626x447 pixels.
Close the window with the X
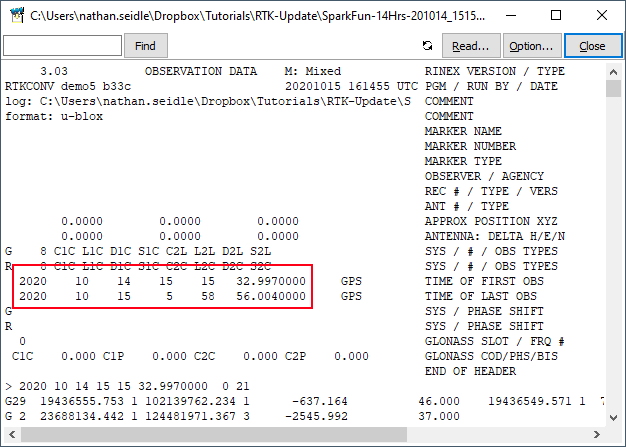point(602,16)
